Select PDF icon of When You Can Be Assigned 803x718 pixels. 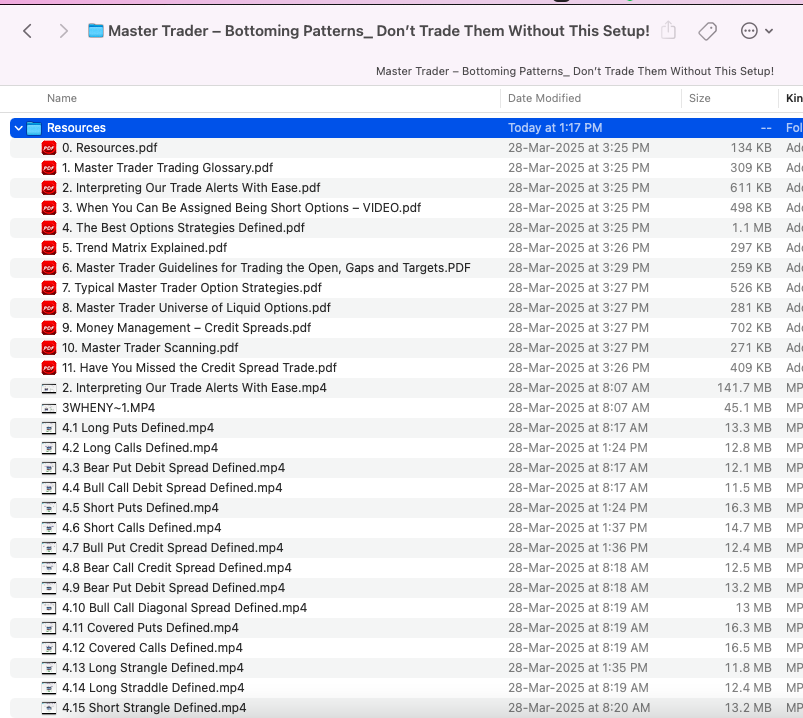point(49,208)
